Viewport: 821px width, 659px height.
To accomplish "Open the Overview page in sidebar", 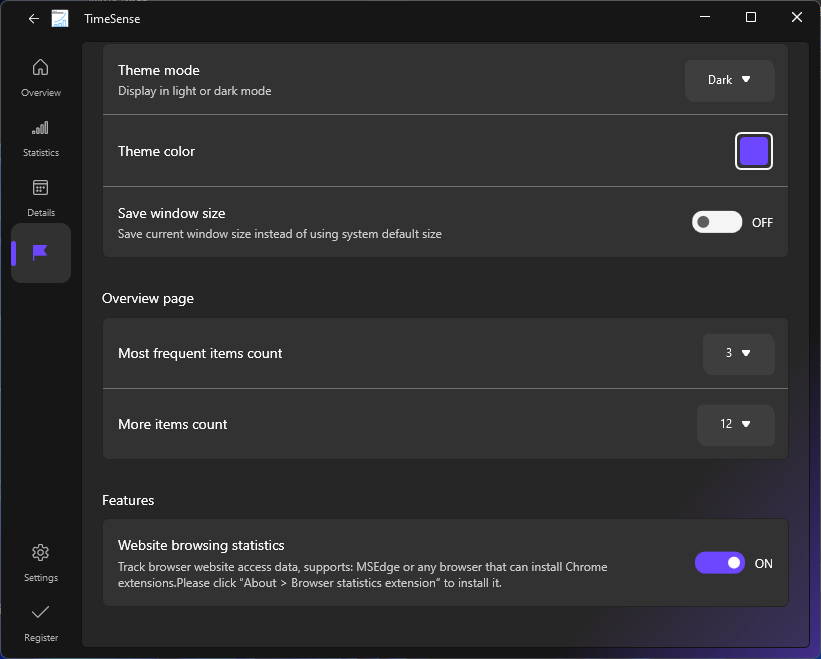I will (x=41, y=77).
